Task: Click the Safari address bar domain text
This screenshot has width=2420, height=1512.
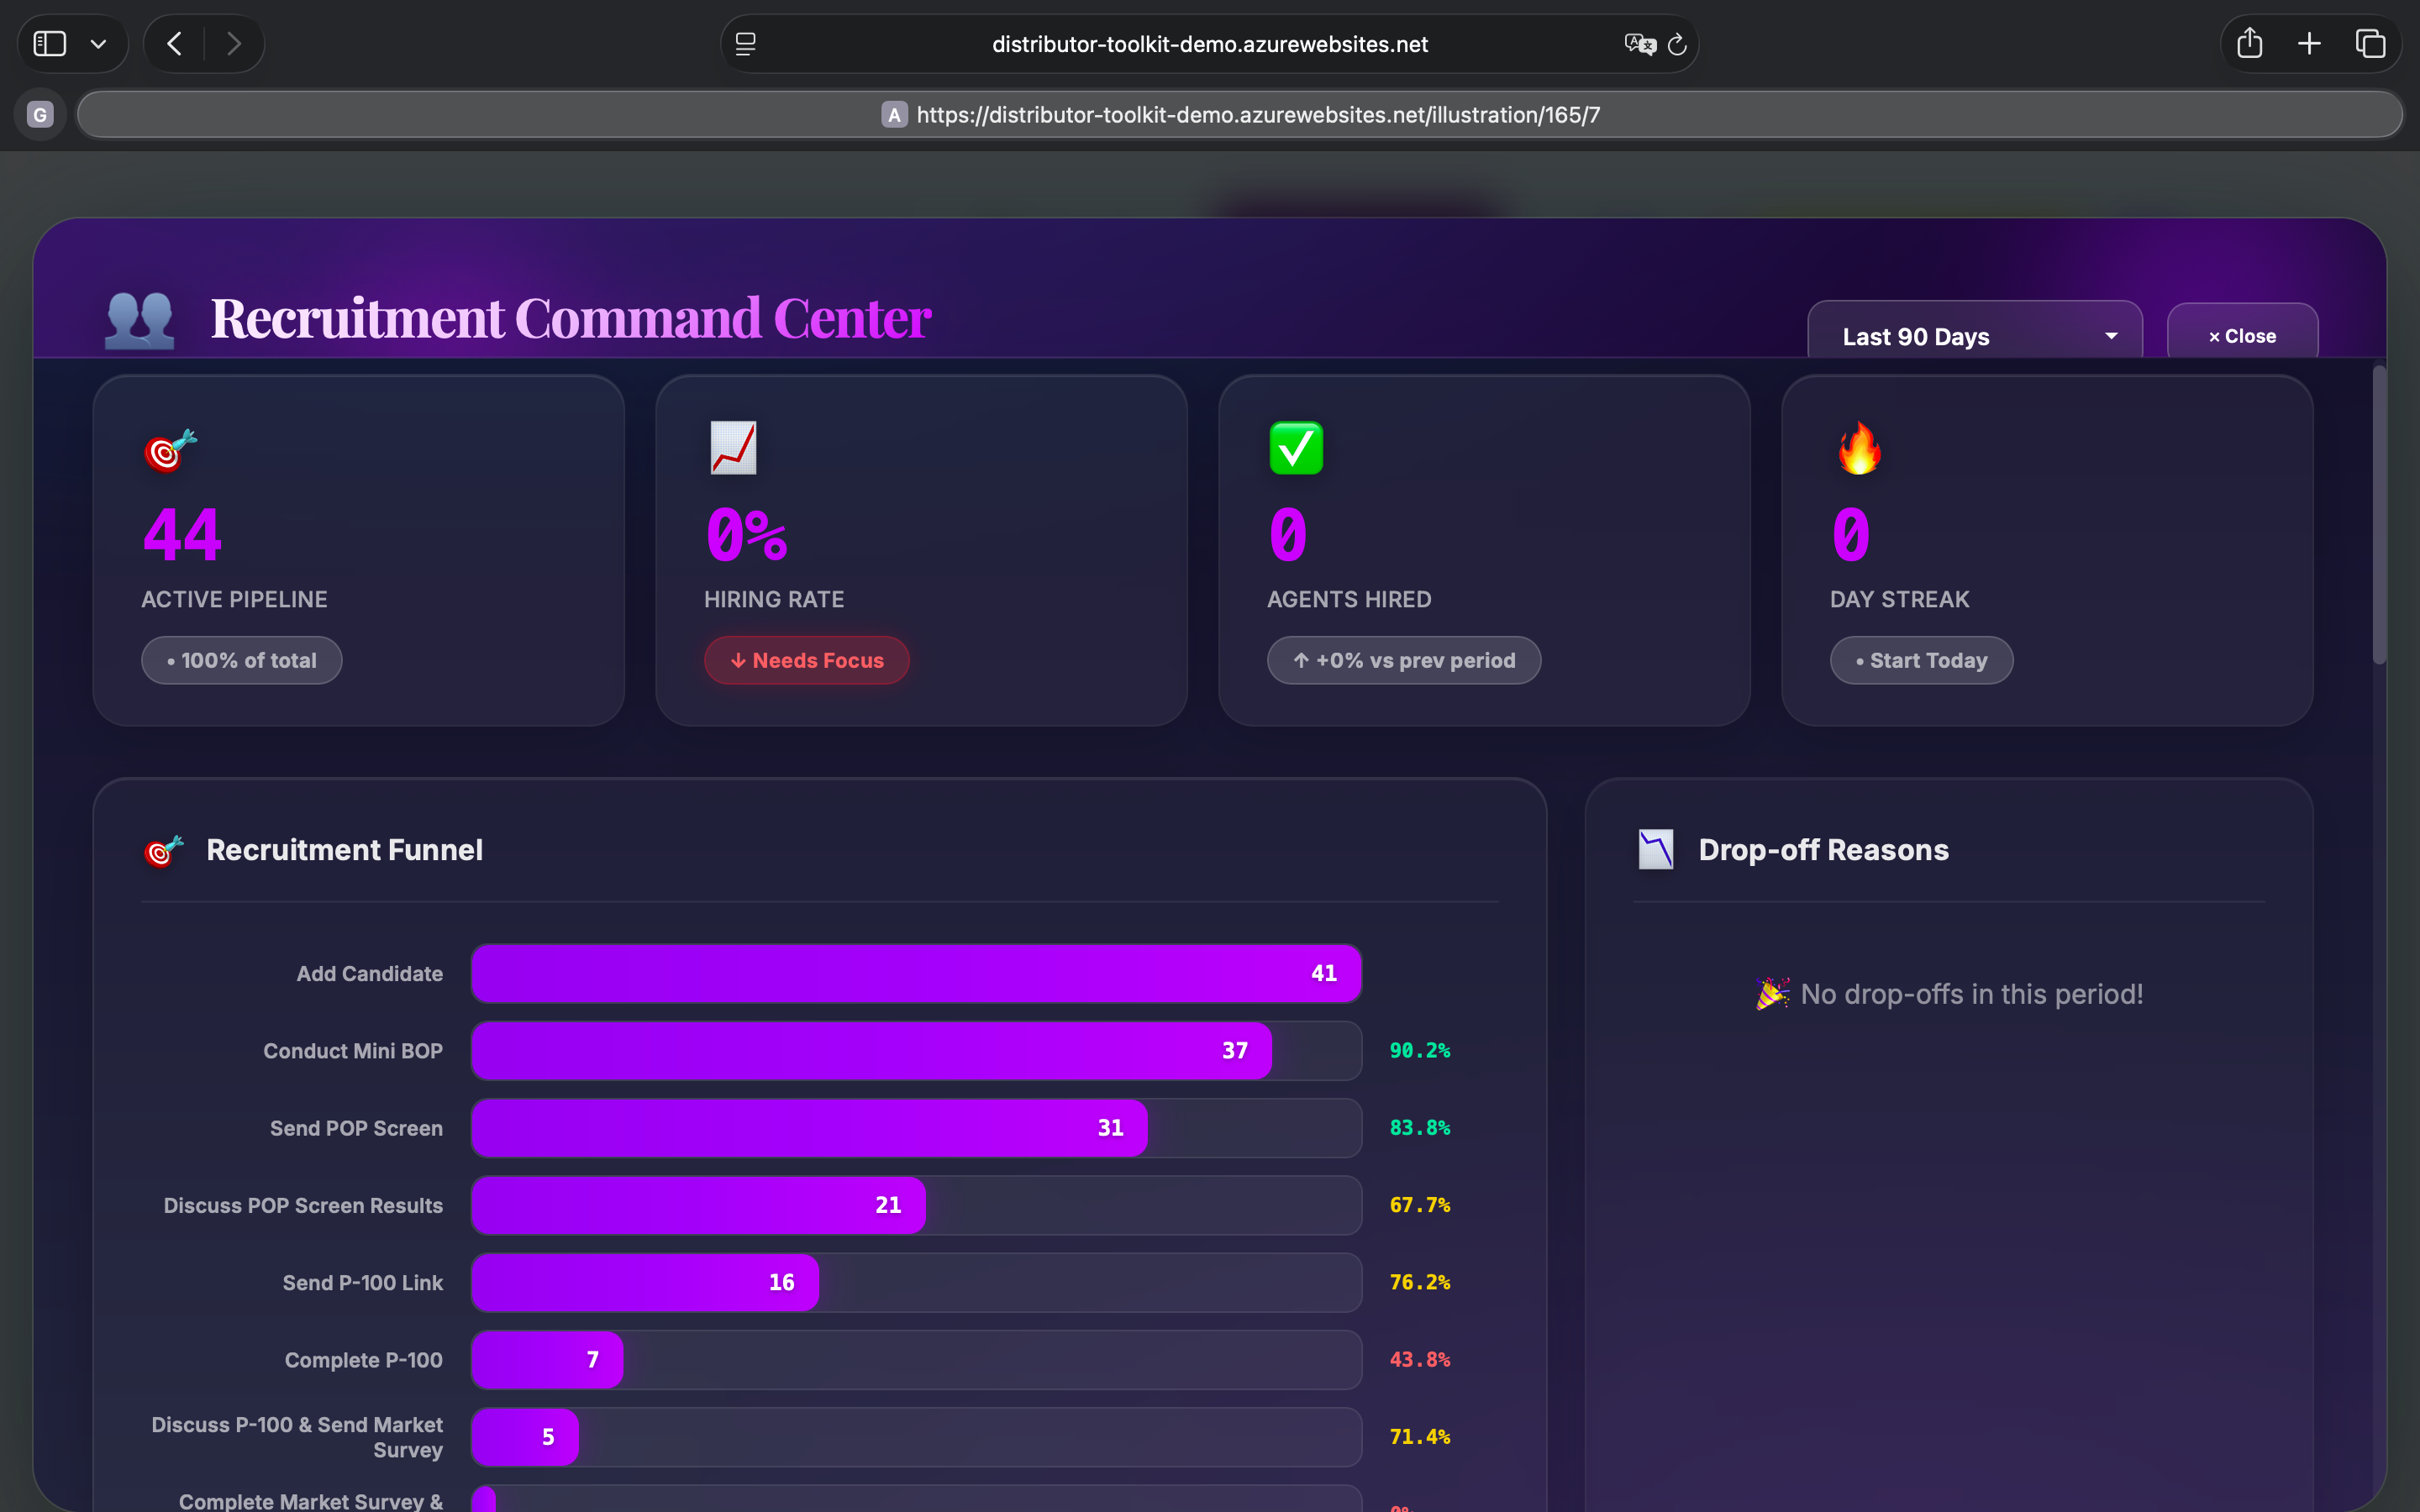Action: click(x=1209, y=44)
